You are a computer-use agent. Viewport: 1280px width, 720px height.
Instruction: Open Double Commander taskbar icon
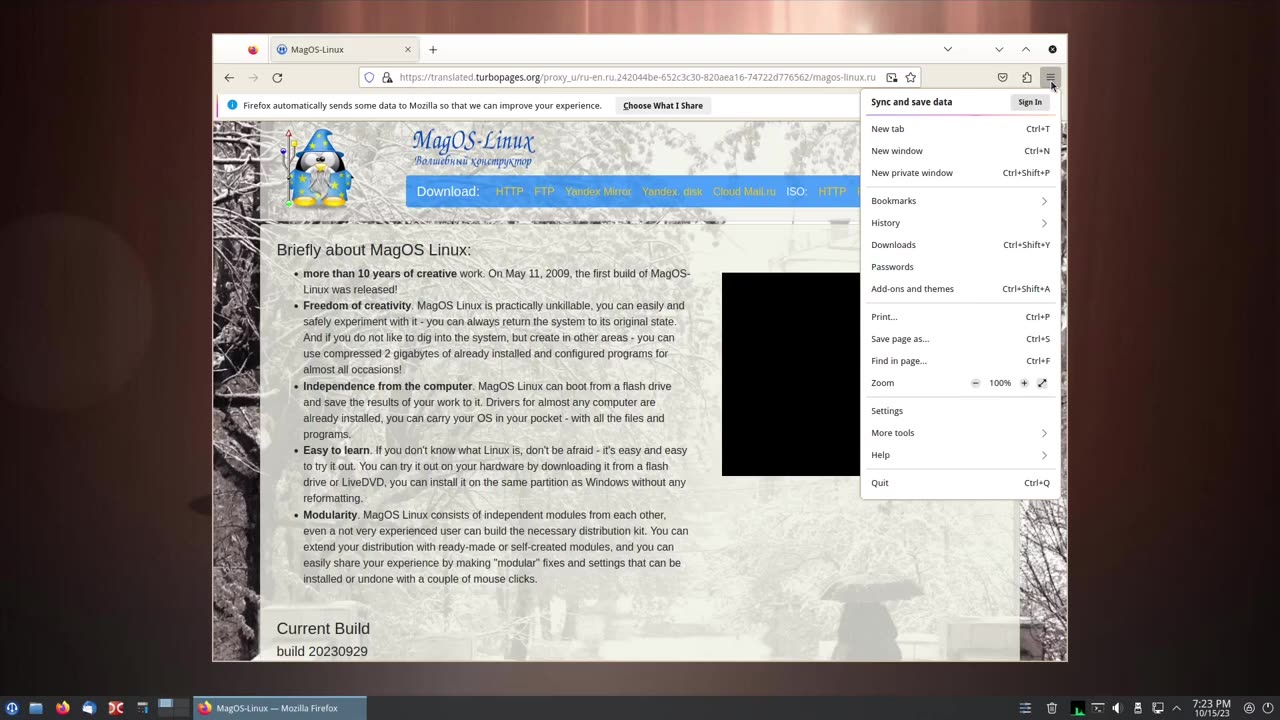point(116,708)
